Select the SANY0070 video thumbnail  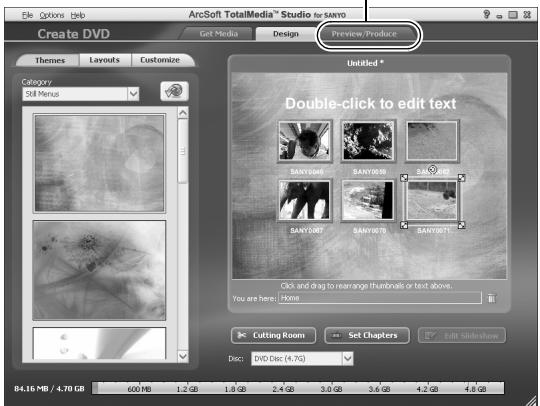pyautogui.click(x=368, y=200)
